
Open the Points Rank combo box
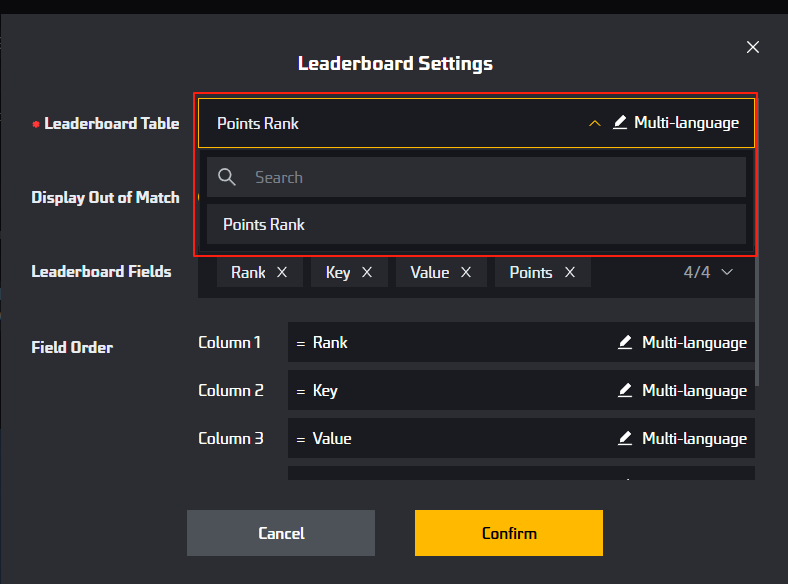[x=476, y=123]
